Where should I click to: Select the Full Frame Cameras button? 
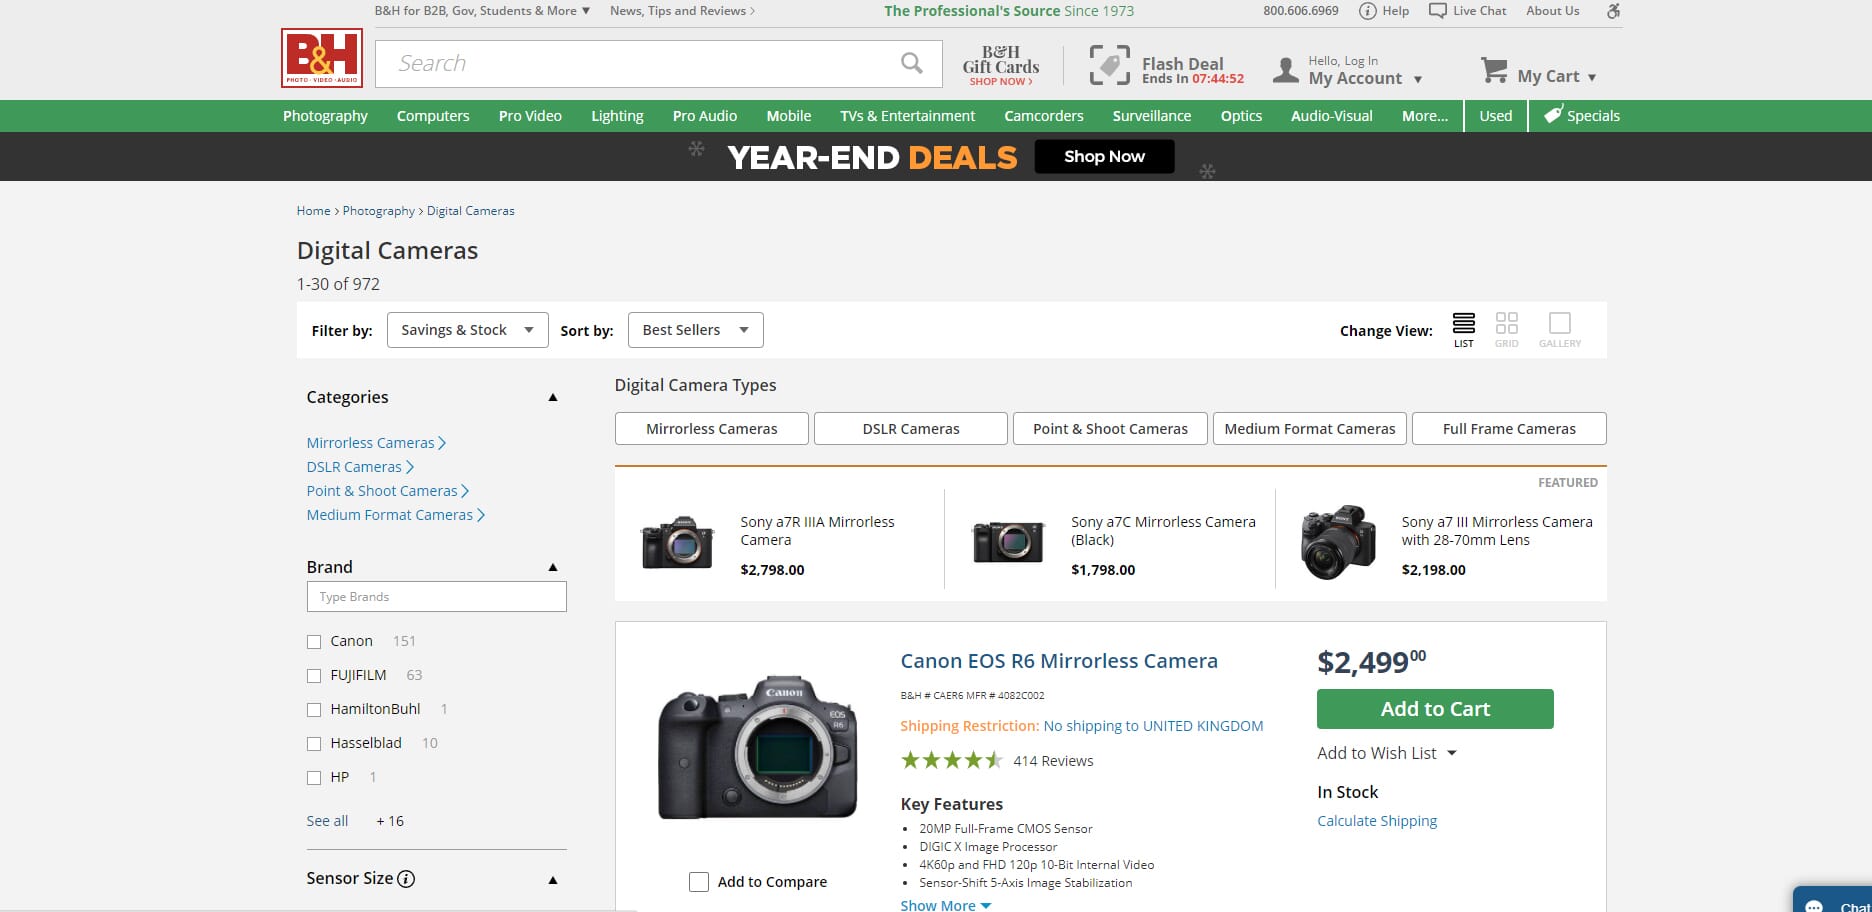point(1509,428)
